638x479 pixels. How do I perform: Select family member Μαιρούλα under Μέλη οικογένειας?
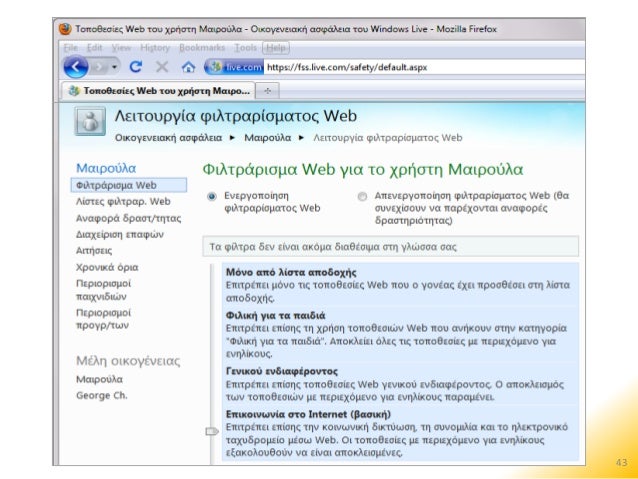(x=99, y=379)
